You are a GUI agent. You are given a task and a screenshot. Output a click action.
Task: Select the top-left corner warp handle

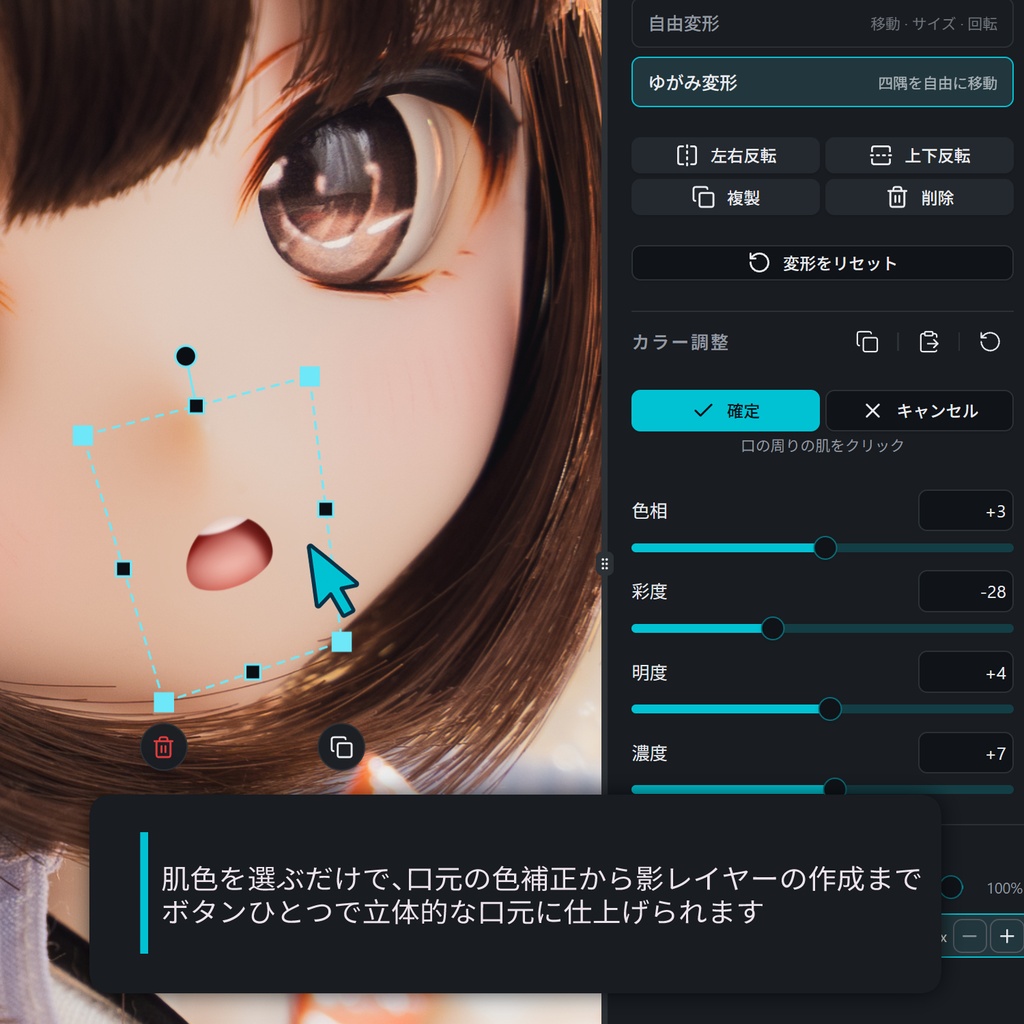tap(83, 435)
